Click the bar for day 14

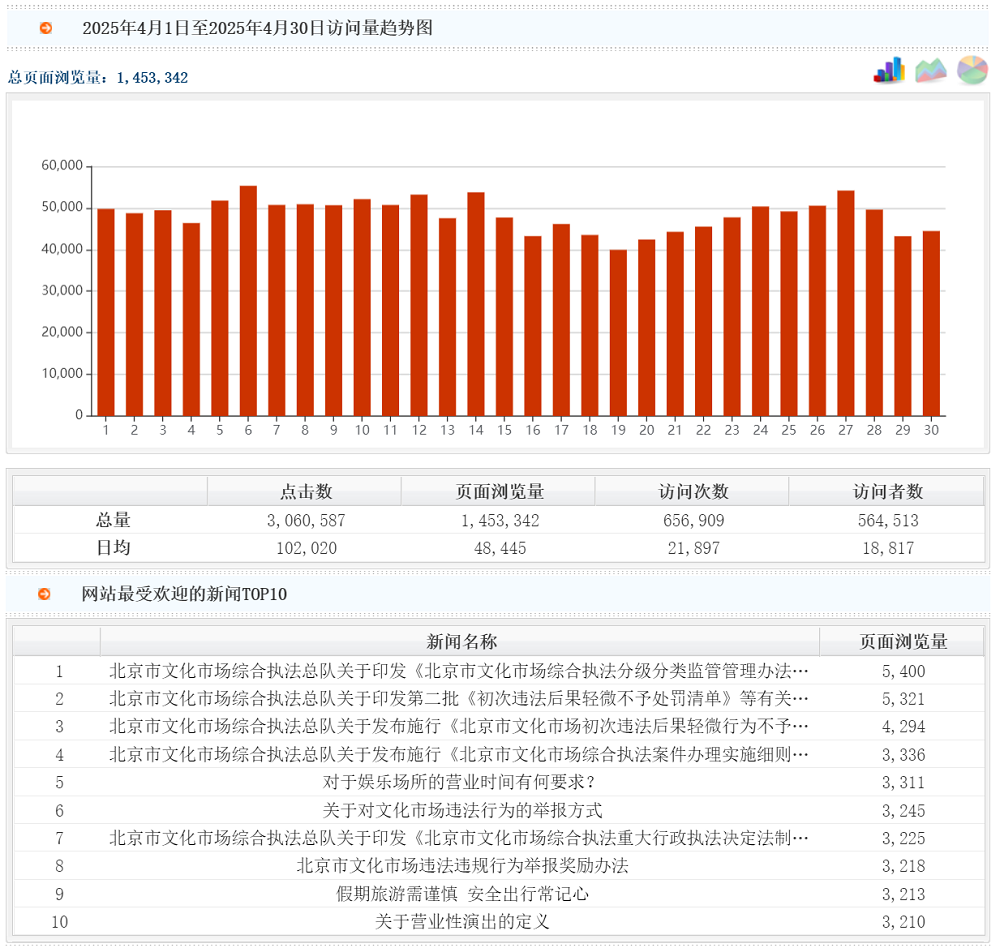(x=476, y=304)
